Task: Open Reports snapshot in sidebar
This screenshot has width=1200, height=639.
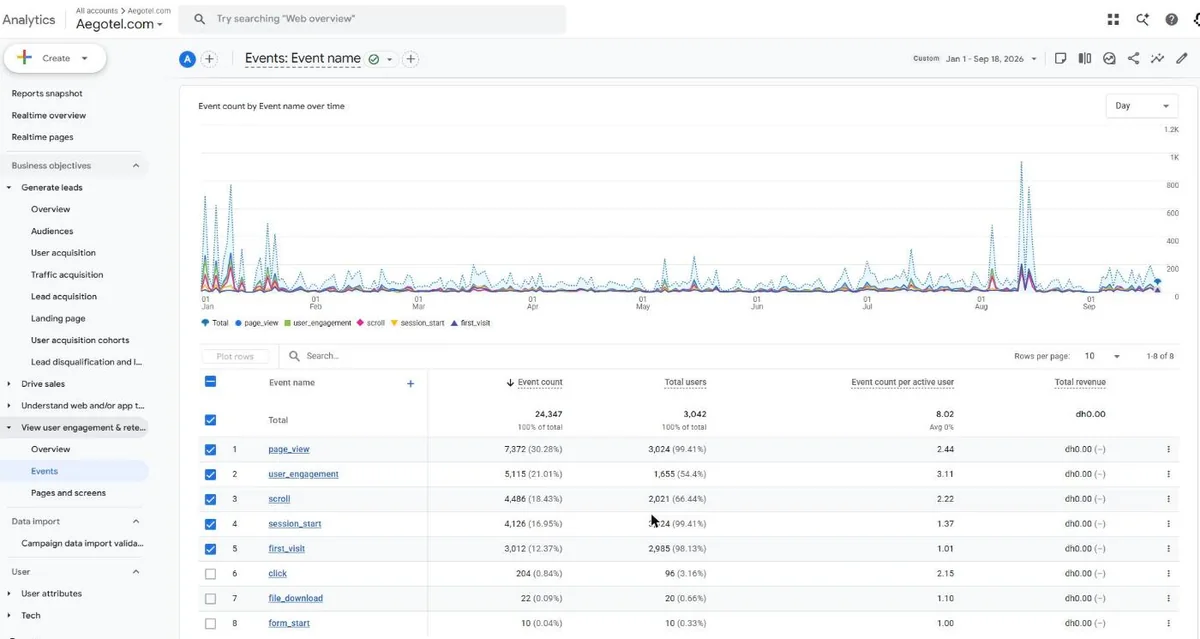Action: pyautogui.click(x=47, y=94)
